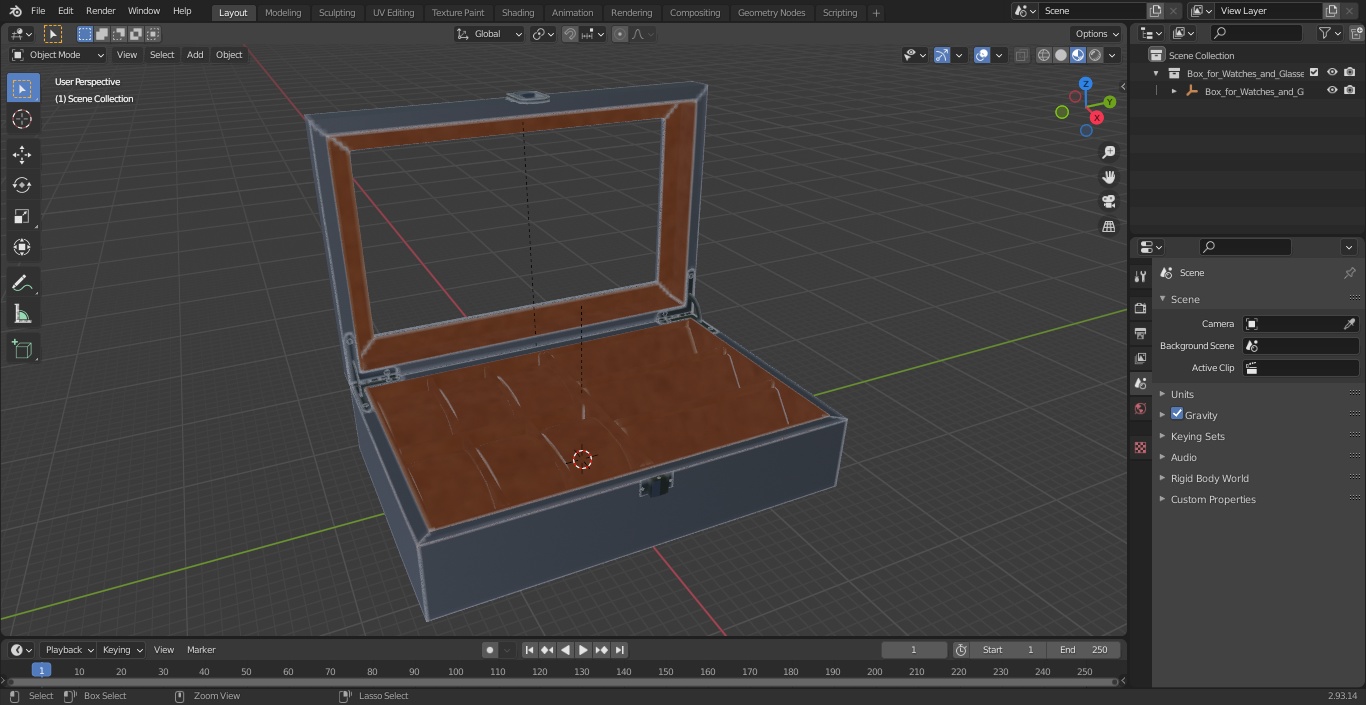
Task: Toggle camera view icon in viewport
Action: click(x=1108, y=202)
